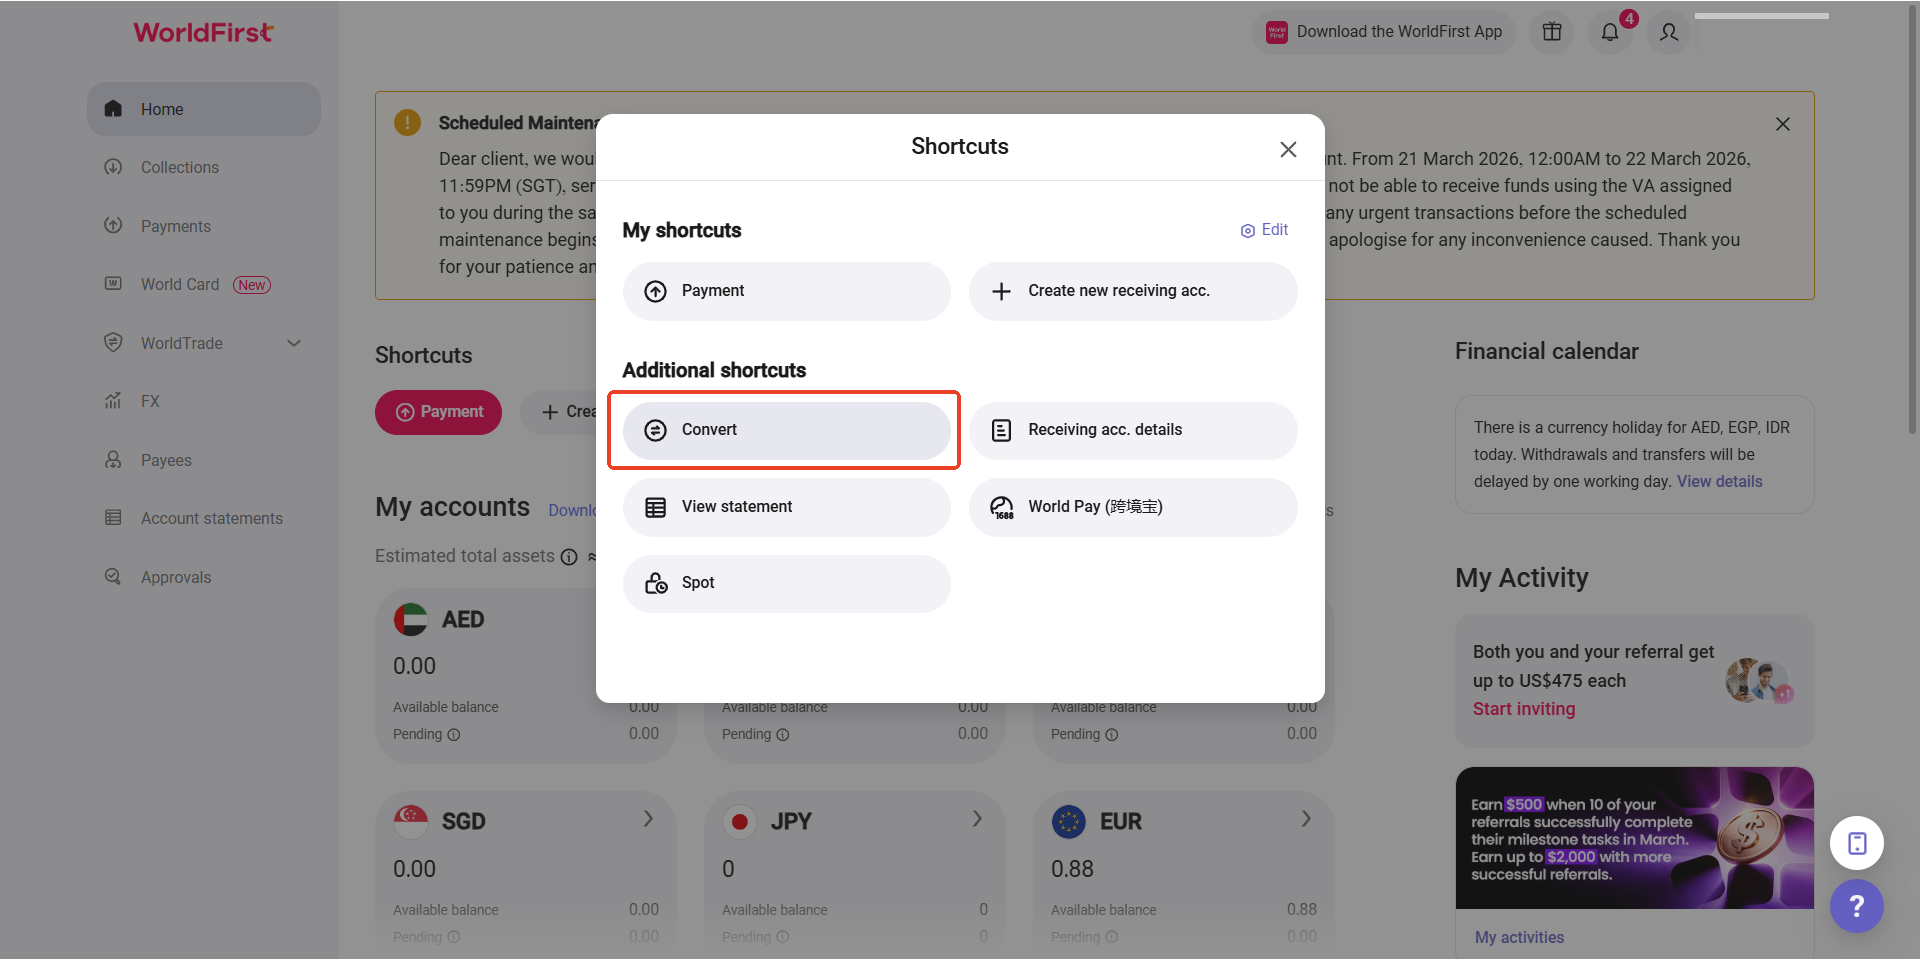Open the JPY account chevron
This screenshot has width=1920, height=959.
tap(977, 819)
